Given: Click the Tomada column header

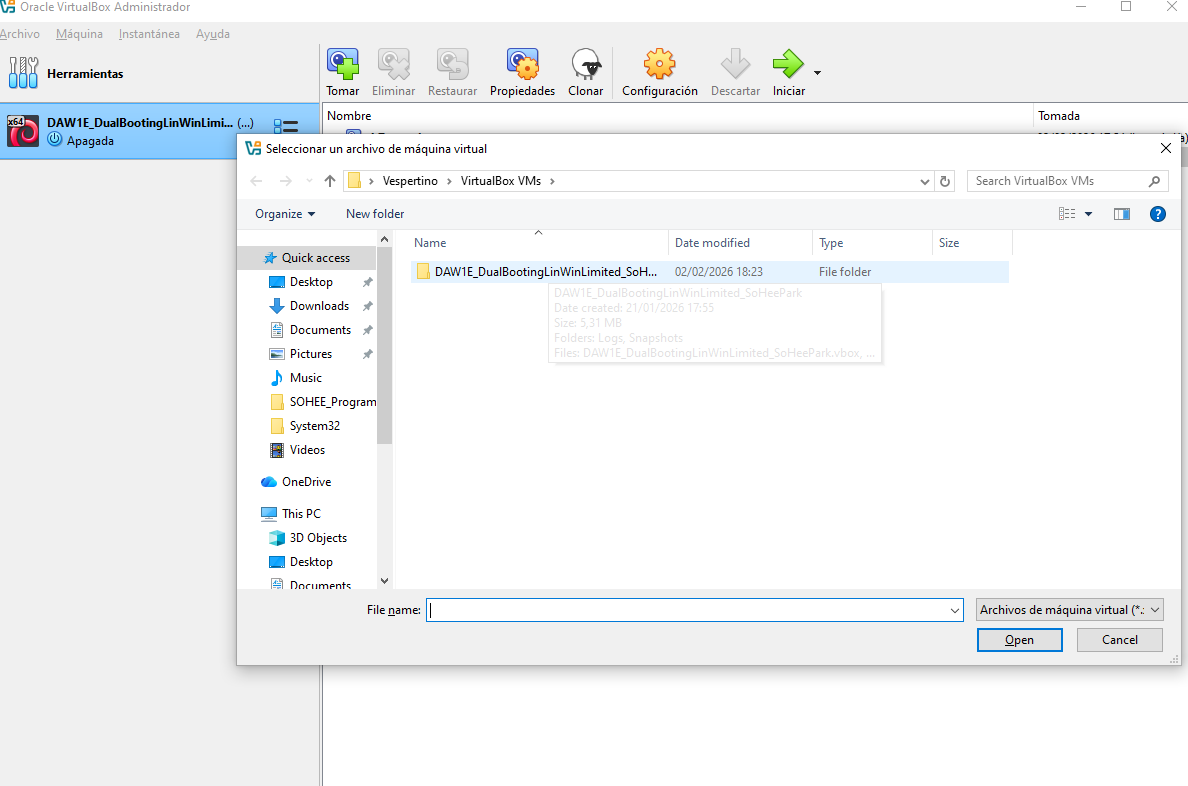Looking at the screenshot, I should coord(1058,116).
